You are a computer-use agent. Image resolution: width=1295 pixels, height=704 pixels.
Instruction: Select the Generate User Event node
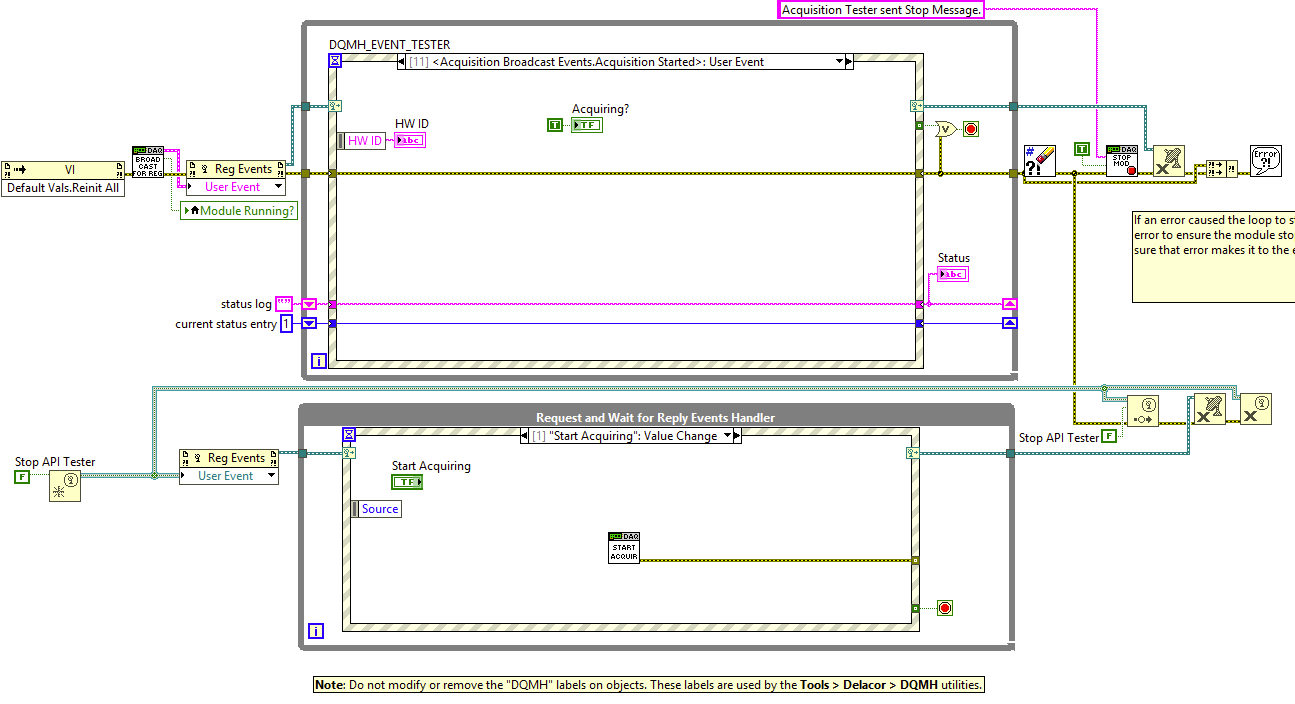1142,412
